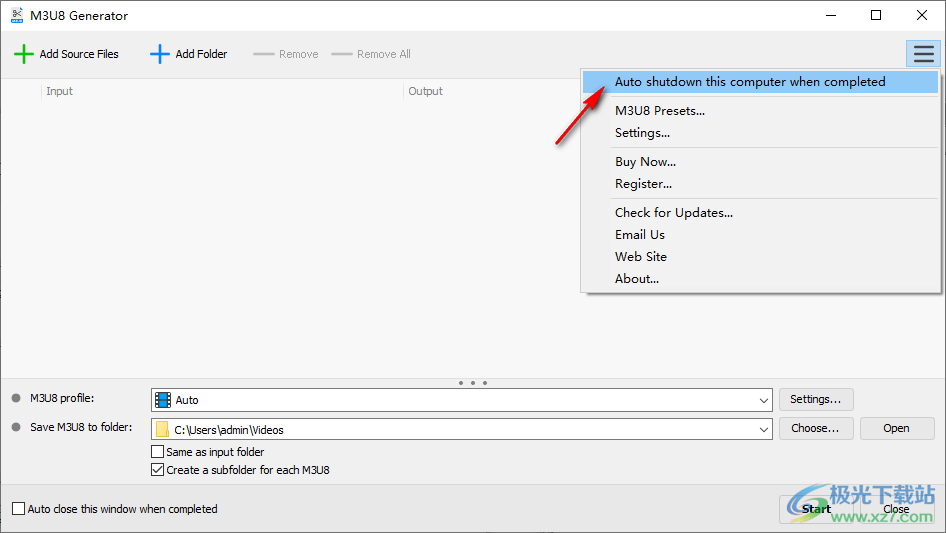Click the Input column header
The image size is (946, 533).
tap(59, 91)
